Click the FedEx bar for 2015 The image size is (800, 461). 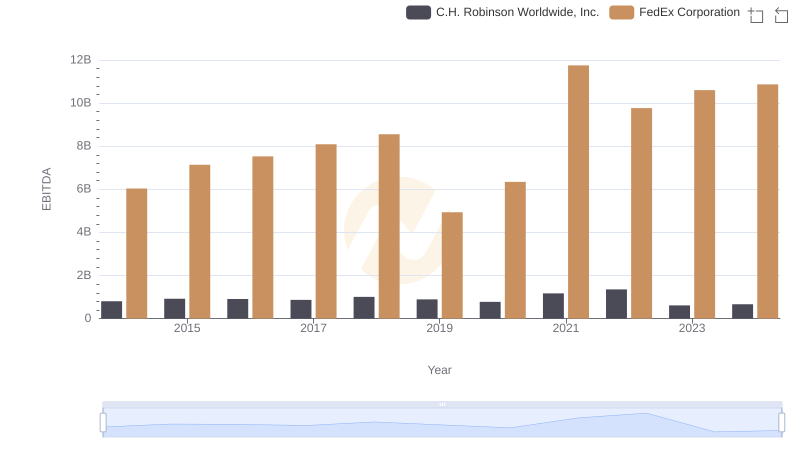pos(199,242)
